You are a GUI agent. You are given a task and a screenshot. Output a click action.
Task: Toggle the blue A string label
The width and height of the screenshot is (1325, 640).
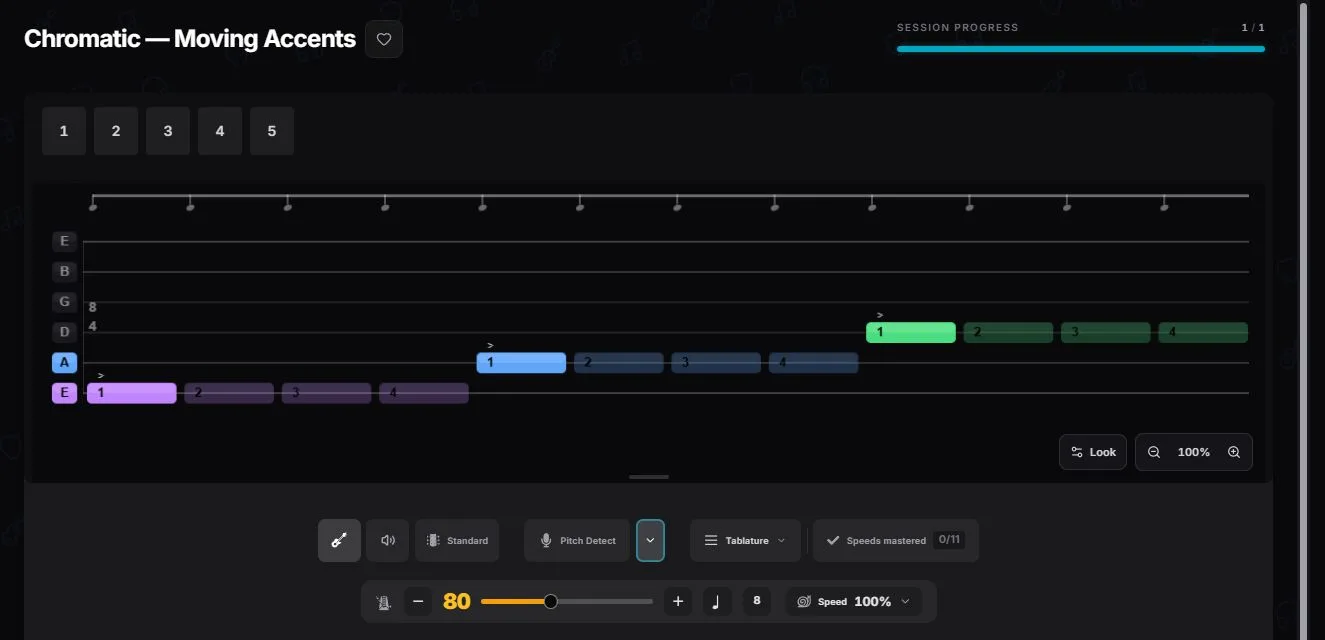coord(64,363)
